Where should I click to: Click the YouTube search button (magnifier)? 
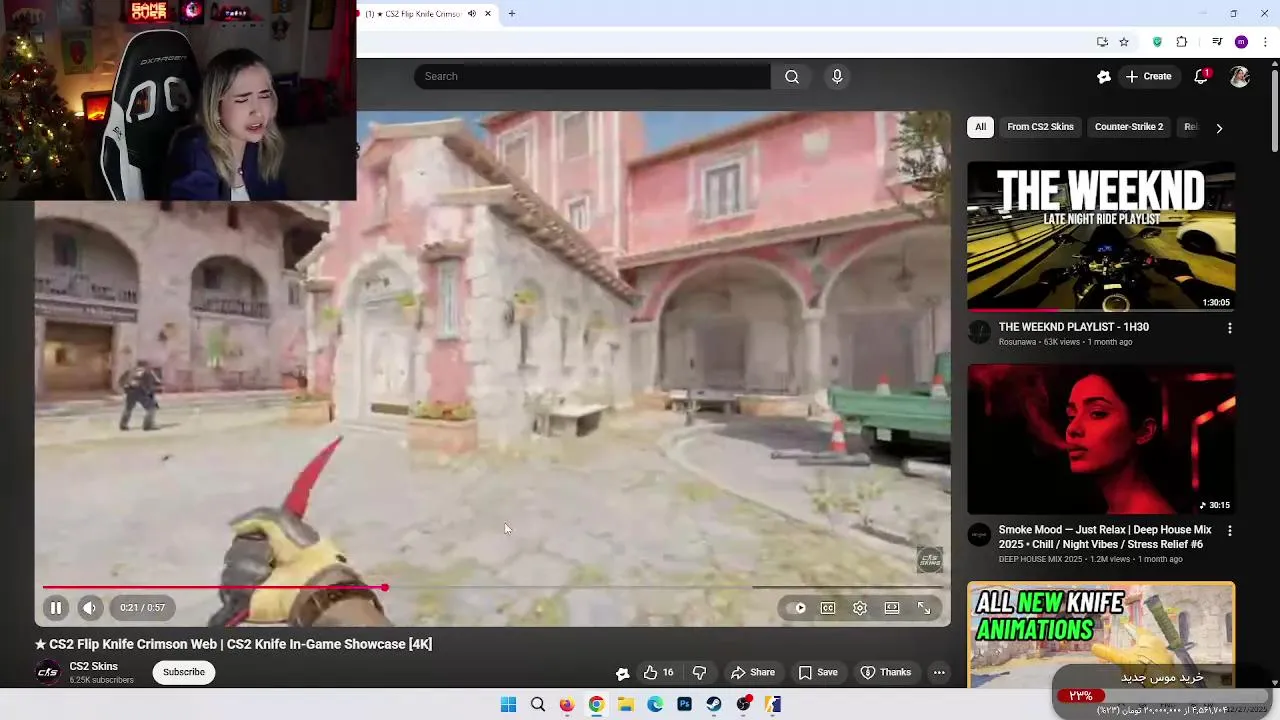point(792,76)
